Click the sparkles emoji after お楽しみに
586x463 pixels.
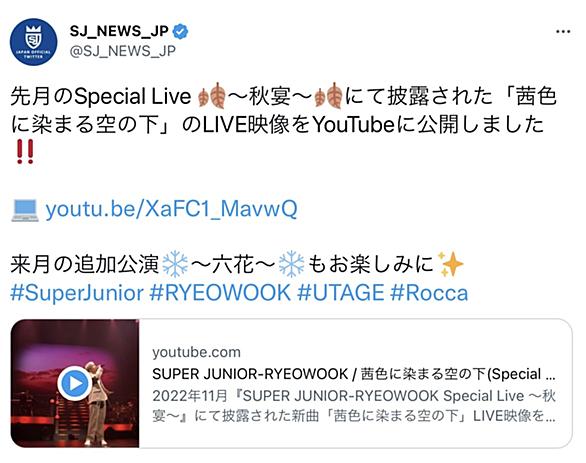point(451,264)
